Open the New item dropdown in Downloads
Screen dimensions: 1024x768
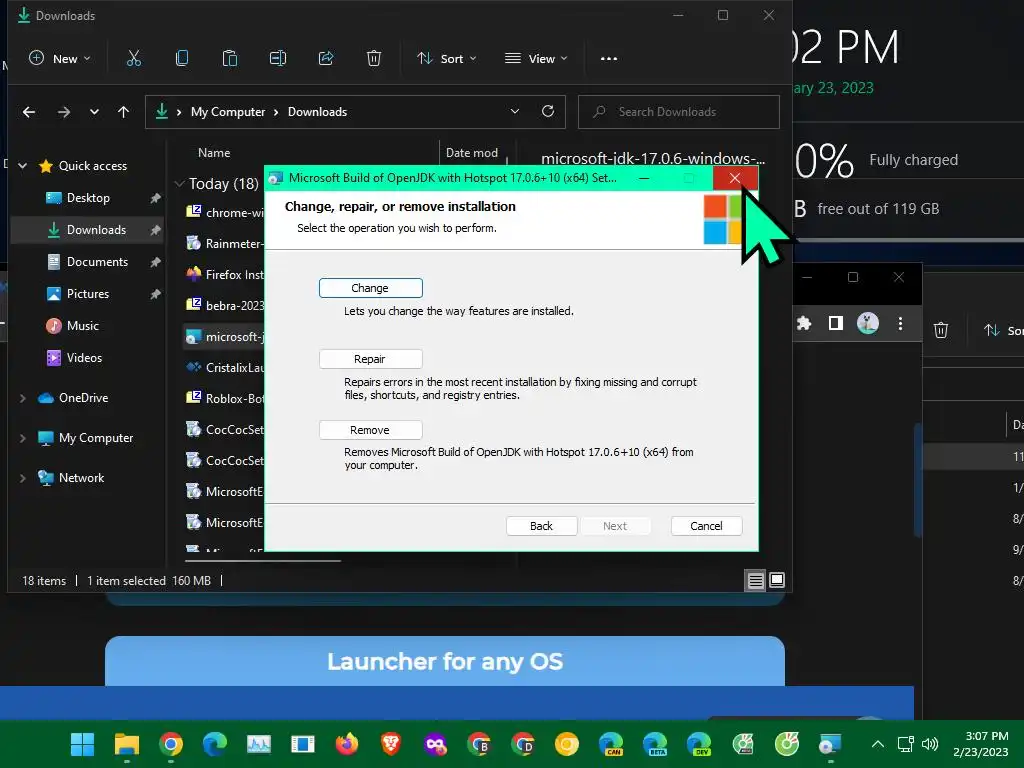[x=60, y=59]
